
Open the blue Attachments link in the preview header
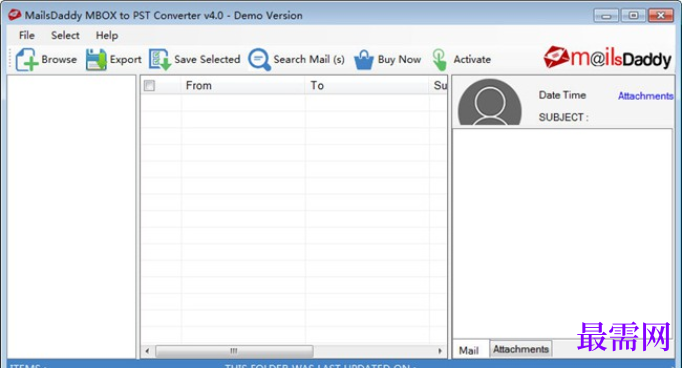645,96
